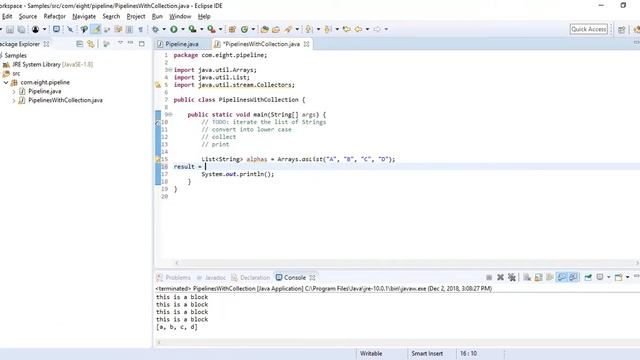The height and width of the screenshot is (360, 640).
Task: Toggle Show Console on Standard Out
Action: pyautogui.click(x=562, y=278)
